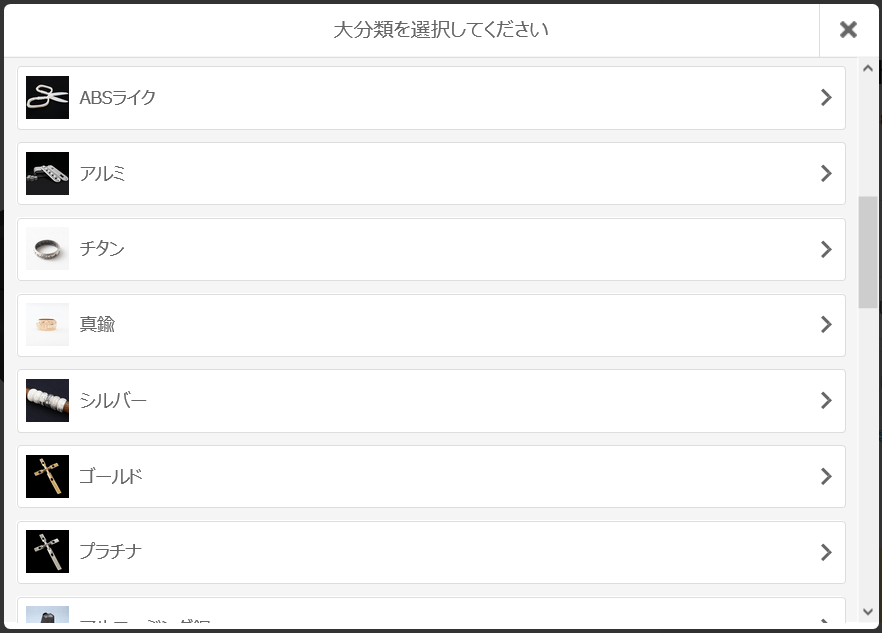This screenshot has height=633, width=882.
Task: Open シルバー category via its arrow
Action: point(826,400)
